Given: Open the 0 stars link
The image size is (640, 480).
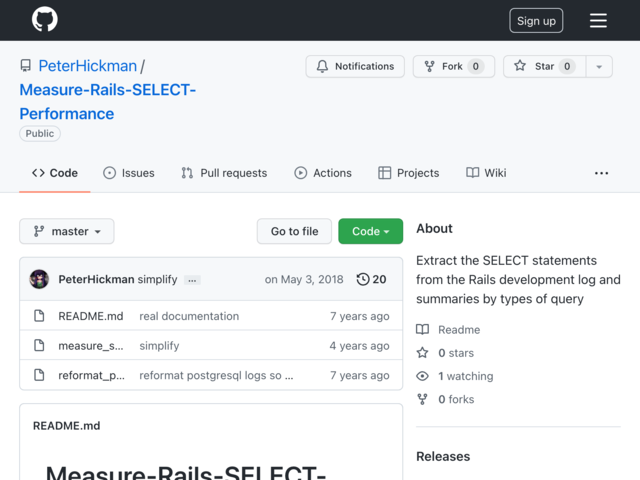Looking at the screenshot, I should pos(456,353).
